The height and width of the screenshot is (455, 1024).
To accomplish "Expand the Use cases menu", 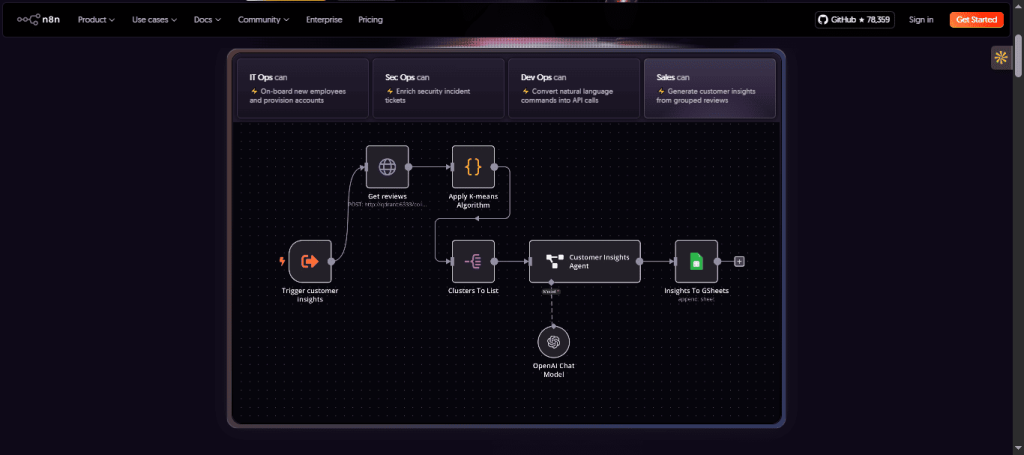I will (x=155, y=20).
